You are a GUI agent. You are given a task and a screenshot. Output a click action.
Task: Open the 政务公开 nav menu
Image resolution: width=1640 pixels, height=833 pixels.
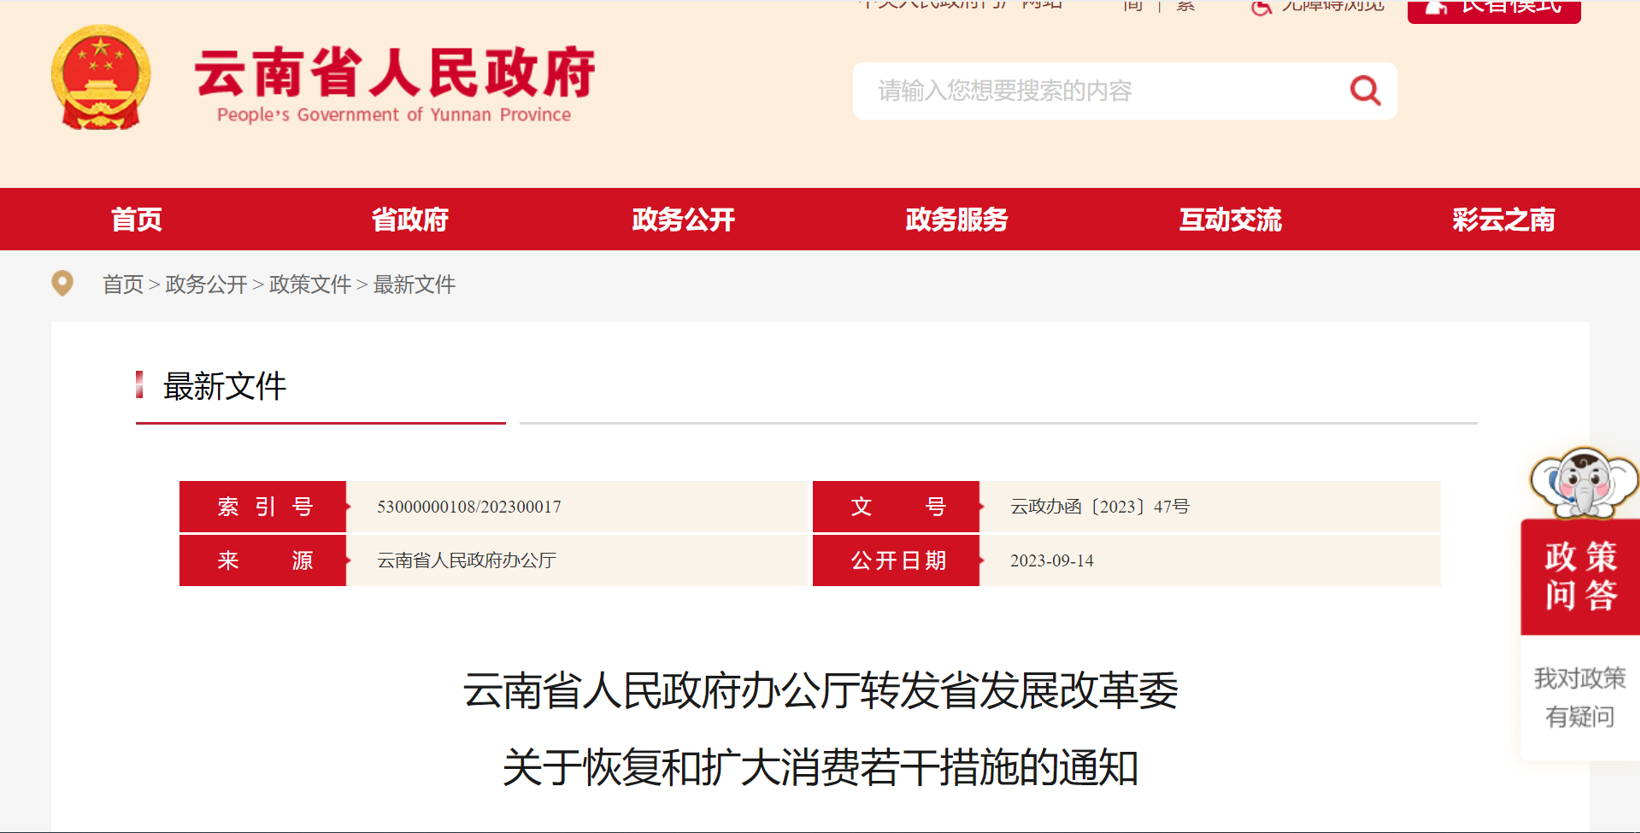point(683,220)
